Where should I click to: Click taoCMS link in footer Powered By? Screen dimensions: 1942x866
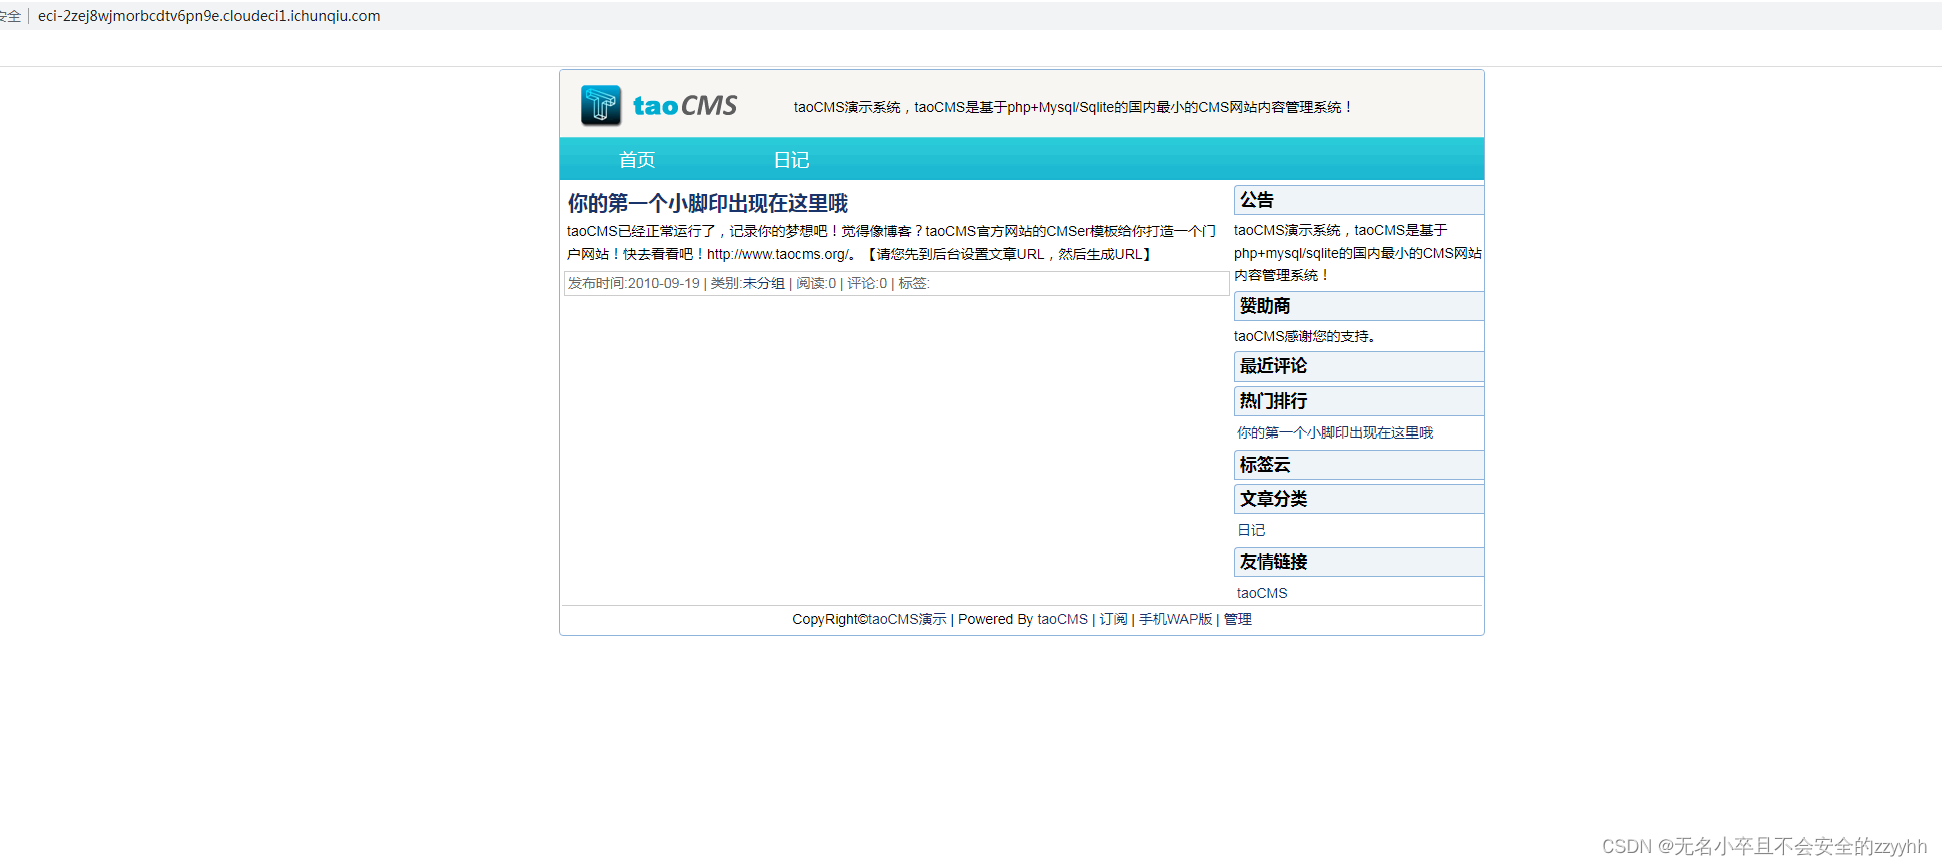coord(1062,620)
